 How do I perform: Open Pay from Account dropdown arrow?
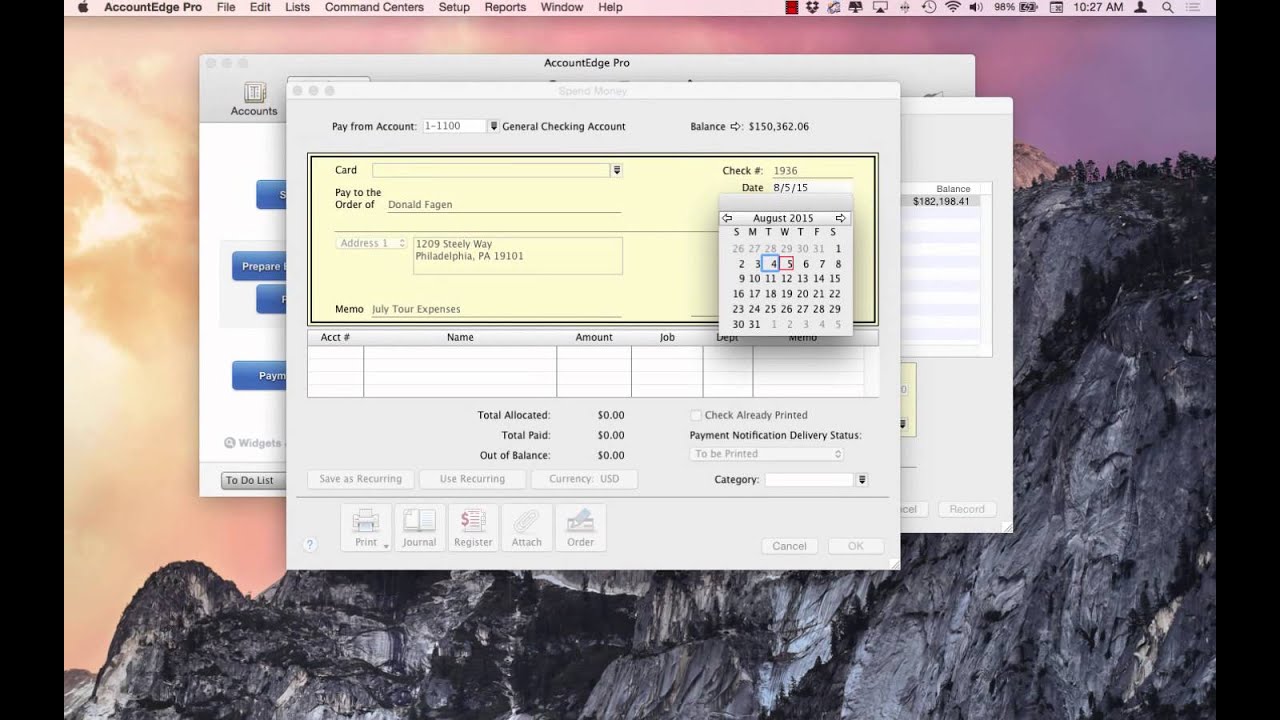[493, 127]
